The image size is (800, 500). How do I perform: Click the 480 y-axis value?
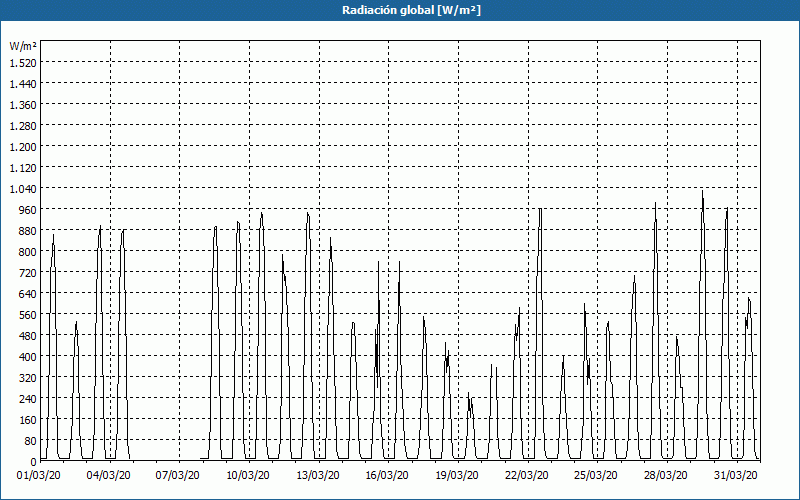pos(29,336)
